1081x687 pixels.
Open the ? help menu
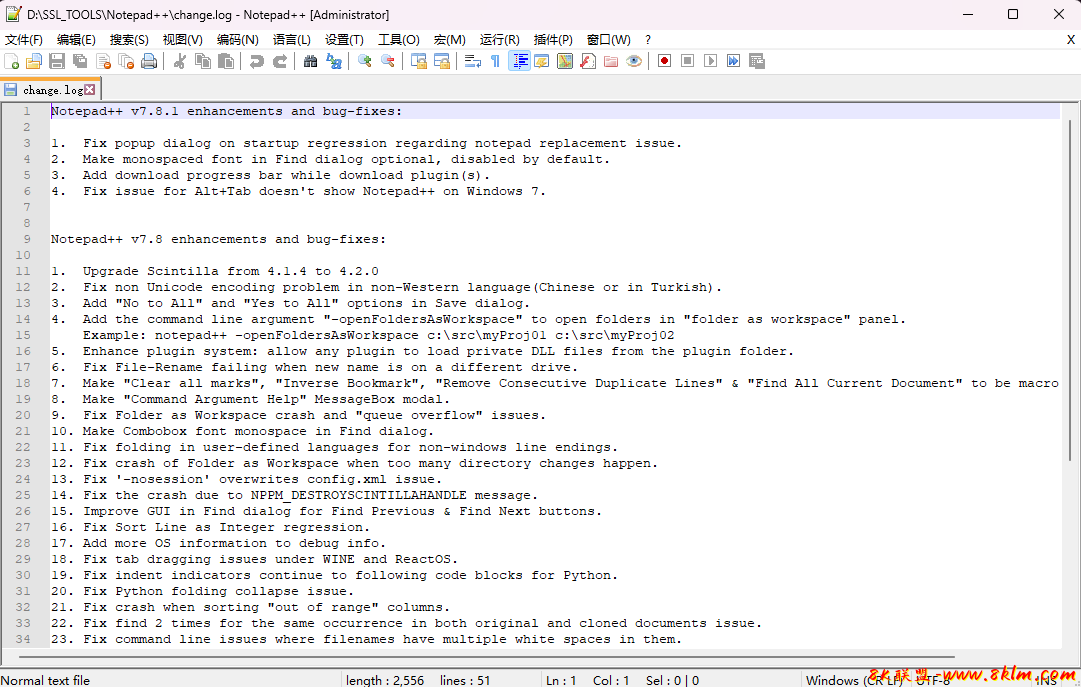[x=647, y=40]
